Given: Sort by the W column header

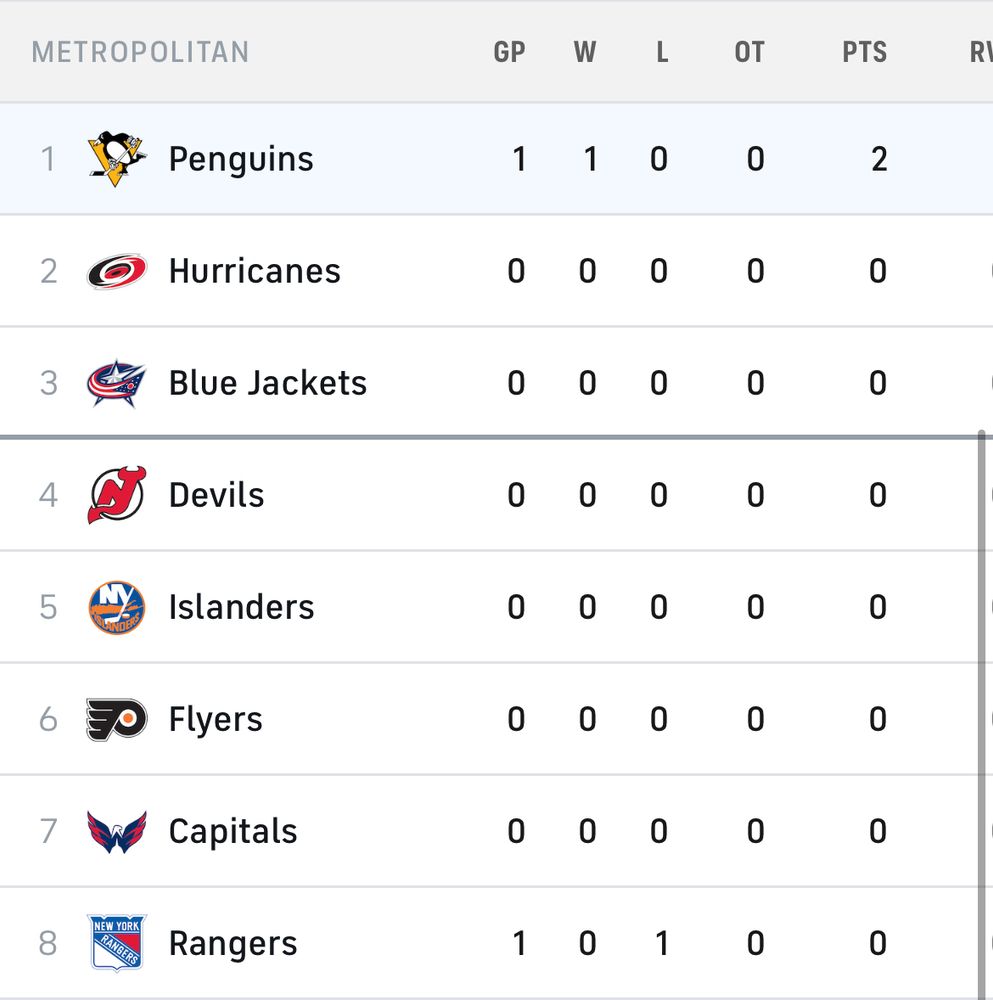Looking at the screenshot, I should (585, 52).
